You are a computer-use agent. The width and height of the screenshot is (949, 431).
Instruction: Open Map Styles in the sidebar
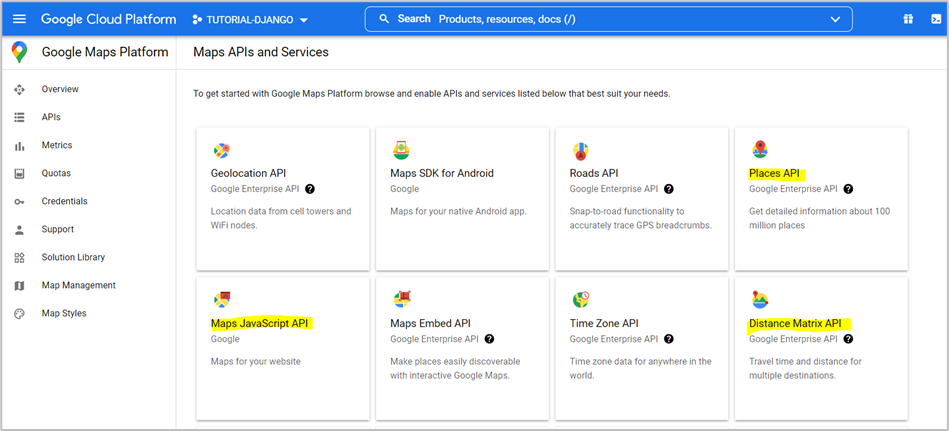(64, 313)
